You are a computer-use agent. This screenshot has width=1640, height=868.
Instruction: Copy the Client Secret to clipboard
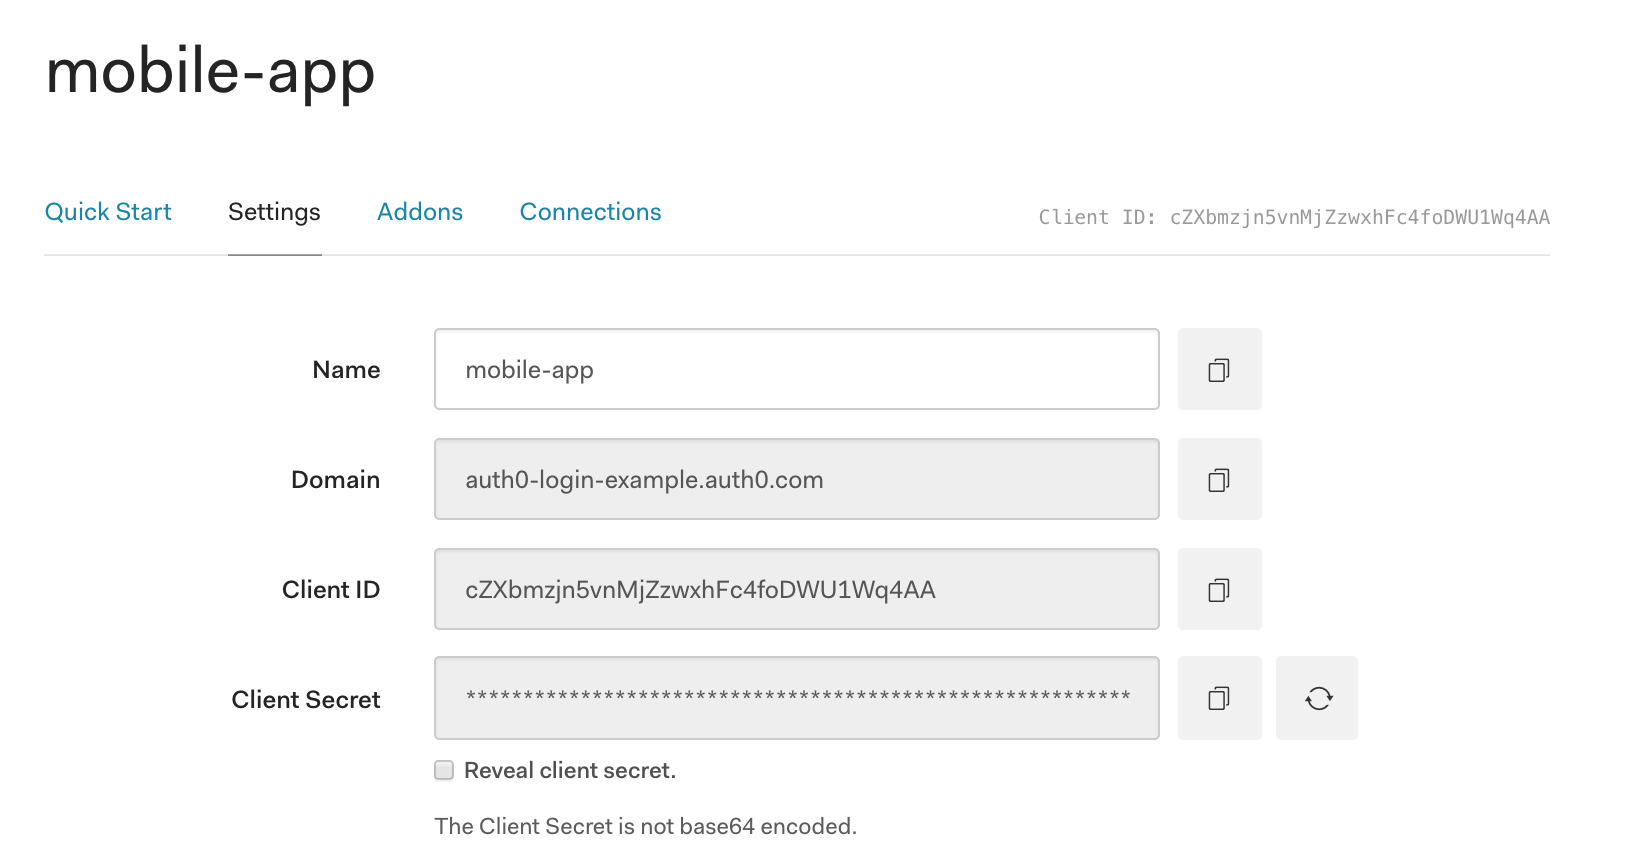tap(1219, 698)
